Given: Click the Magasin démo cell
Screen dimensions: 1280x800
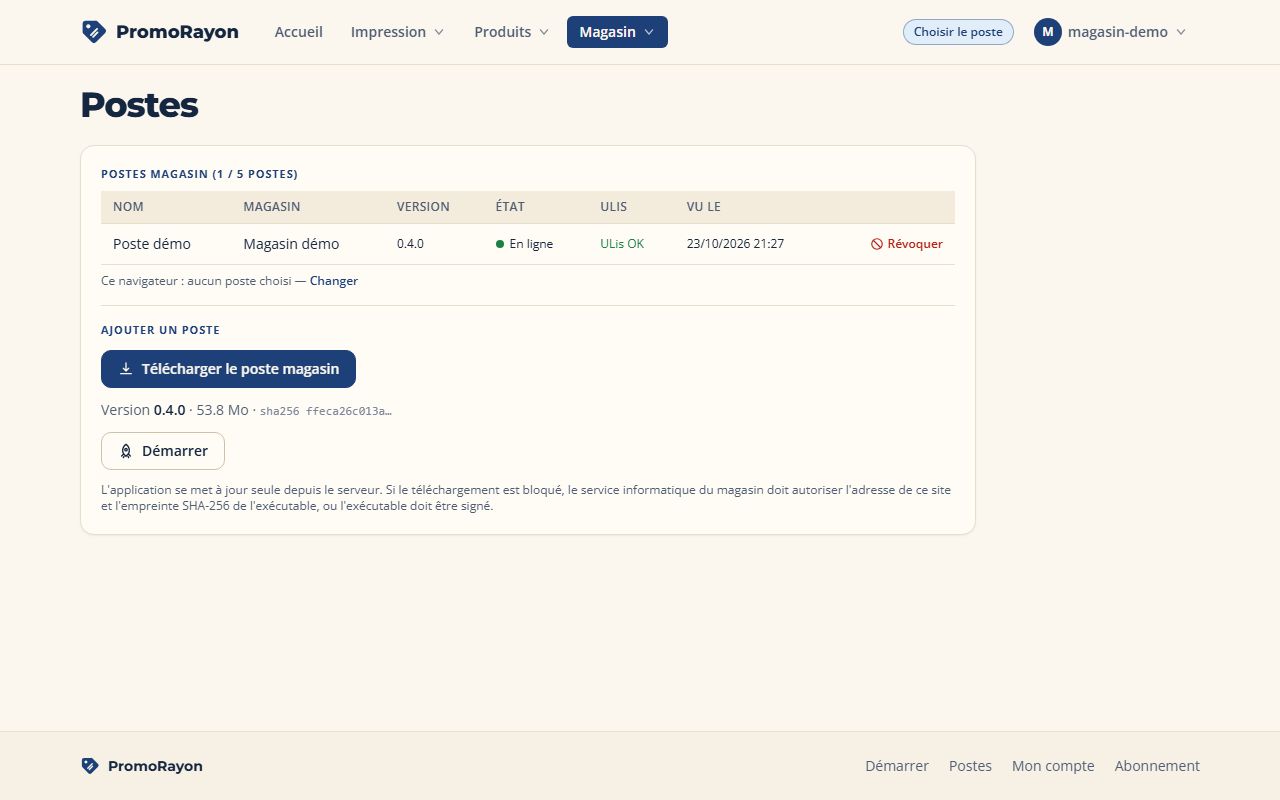Looking at the screenshot, I should (x=291, y=244).
